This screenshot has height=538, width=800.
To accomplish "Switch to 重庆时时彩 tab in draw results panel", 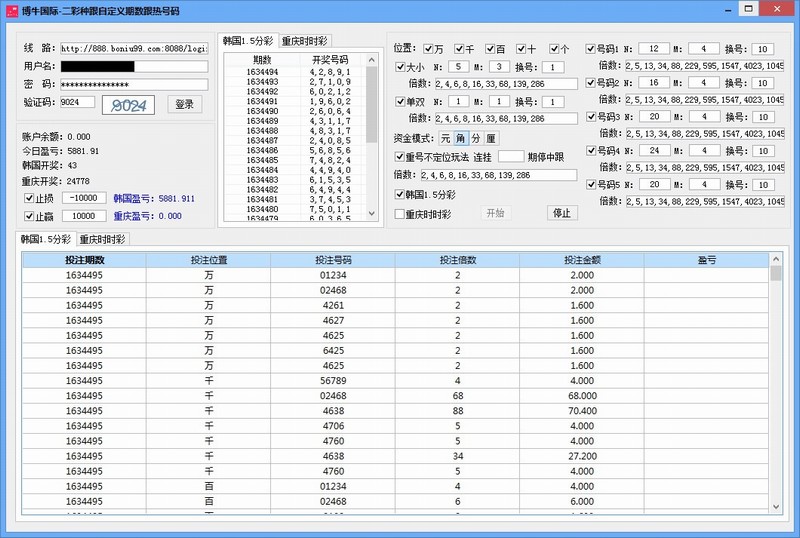I will tap(303, 41).
